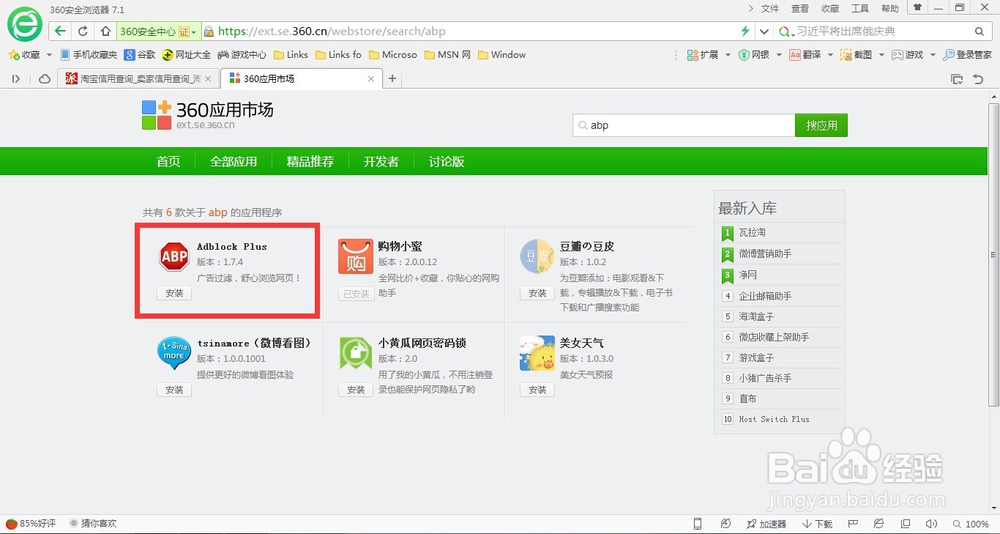Switch to the 淘宝信用查询 tab
The width and height of the screenshot is (1000, 534).
click(138, 78)
